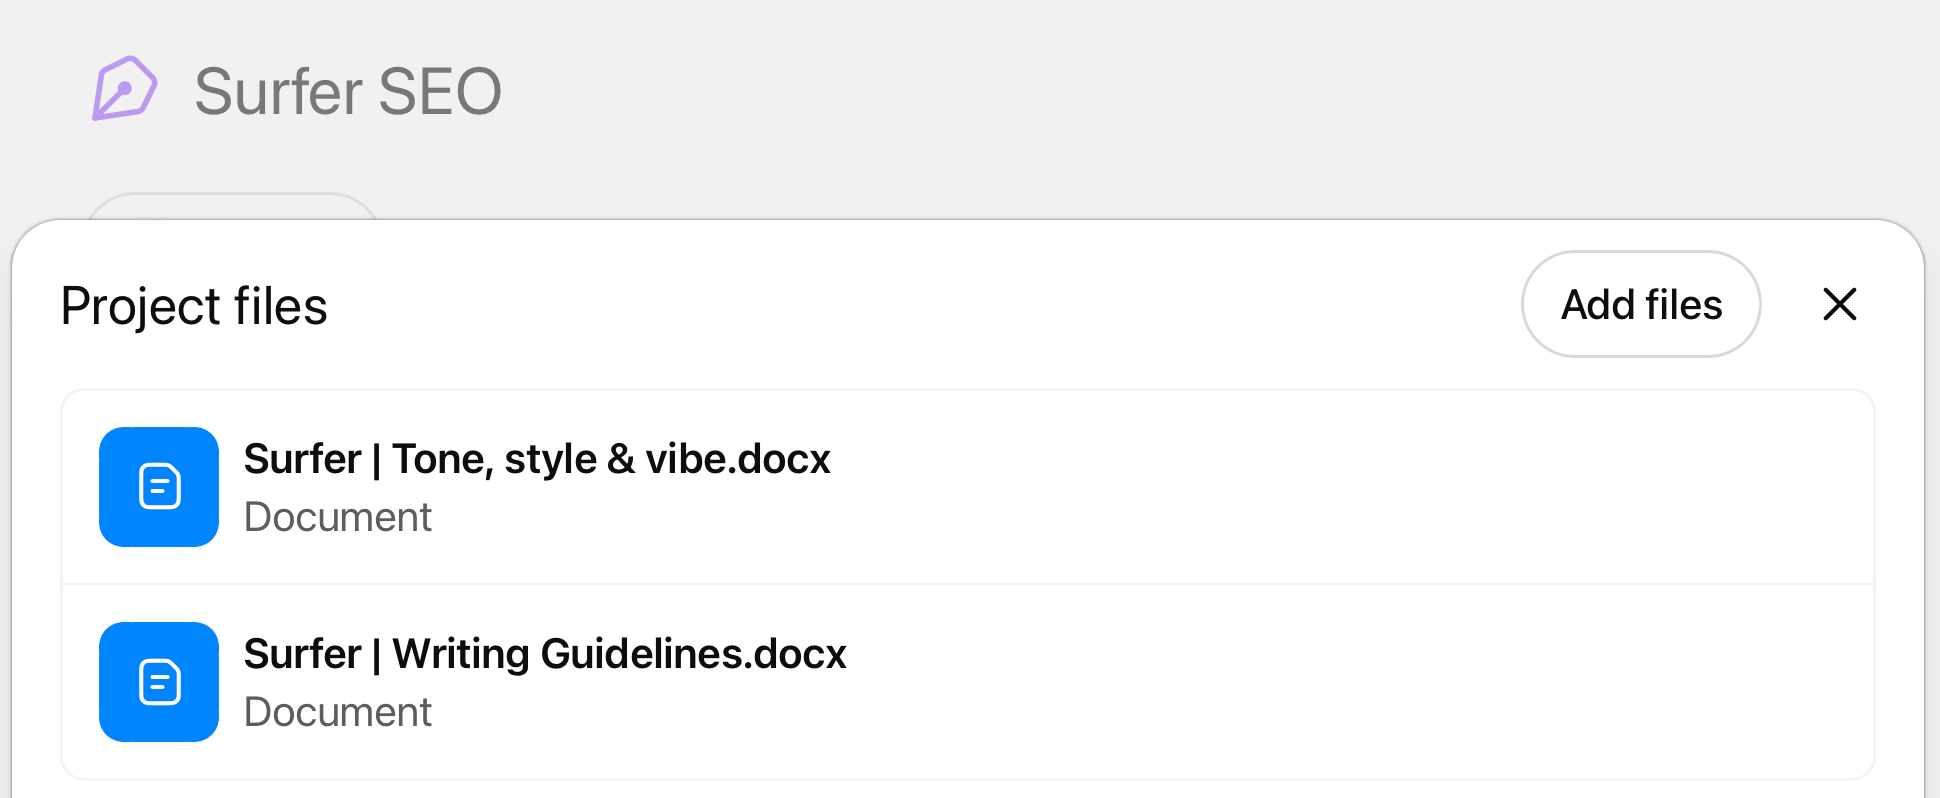
Task: Click the word "SEO" in the project title
Action: coord(440,91)
